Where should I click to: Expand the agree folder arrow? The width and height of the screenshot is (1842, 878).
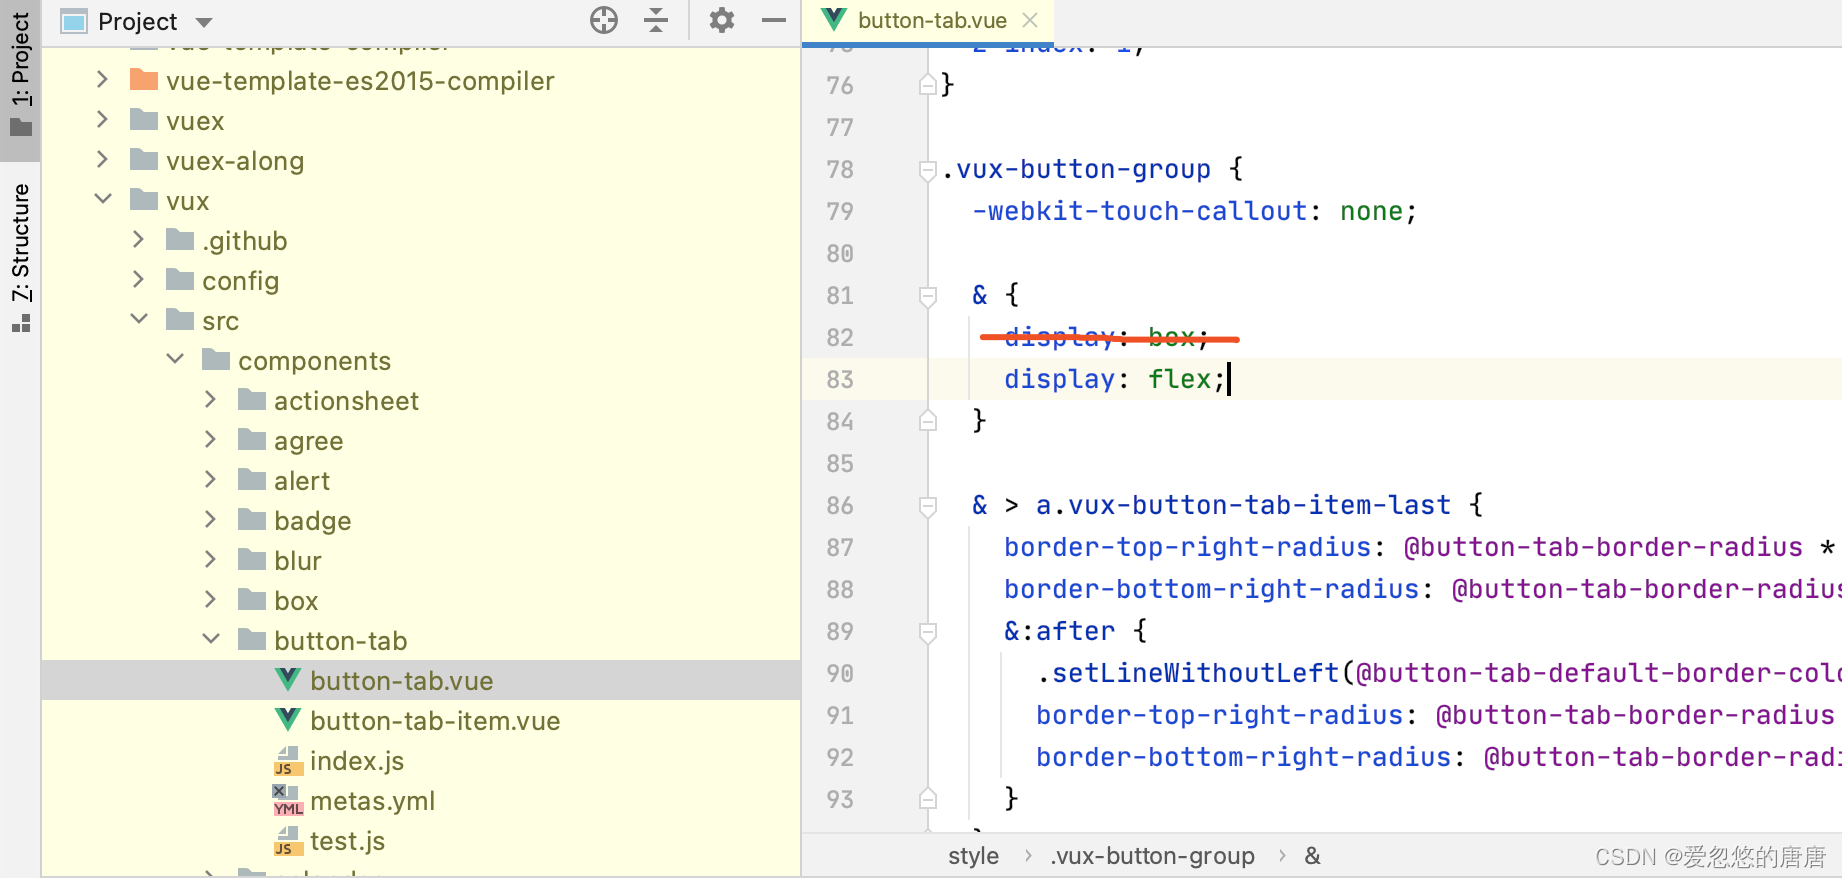pyautogui.click(x=210, y=439)
